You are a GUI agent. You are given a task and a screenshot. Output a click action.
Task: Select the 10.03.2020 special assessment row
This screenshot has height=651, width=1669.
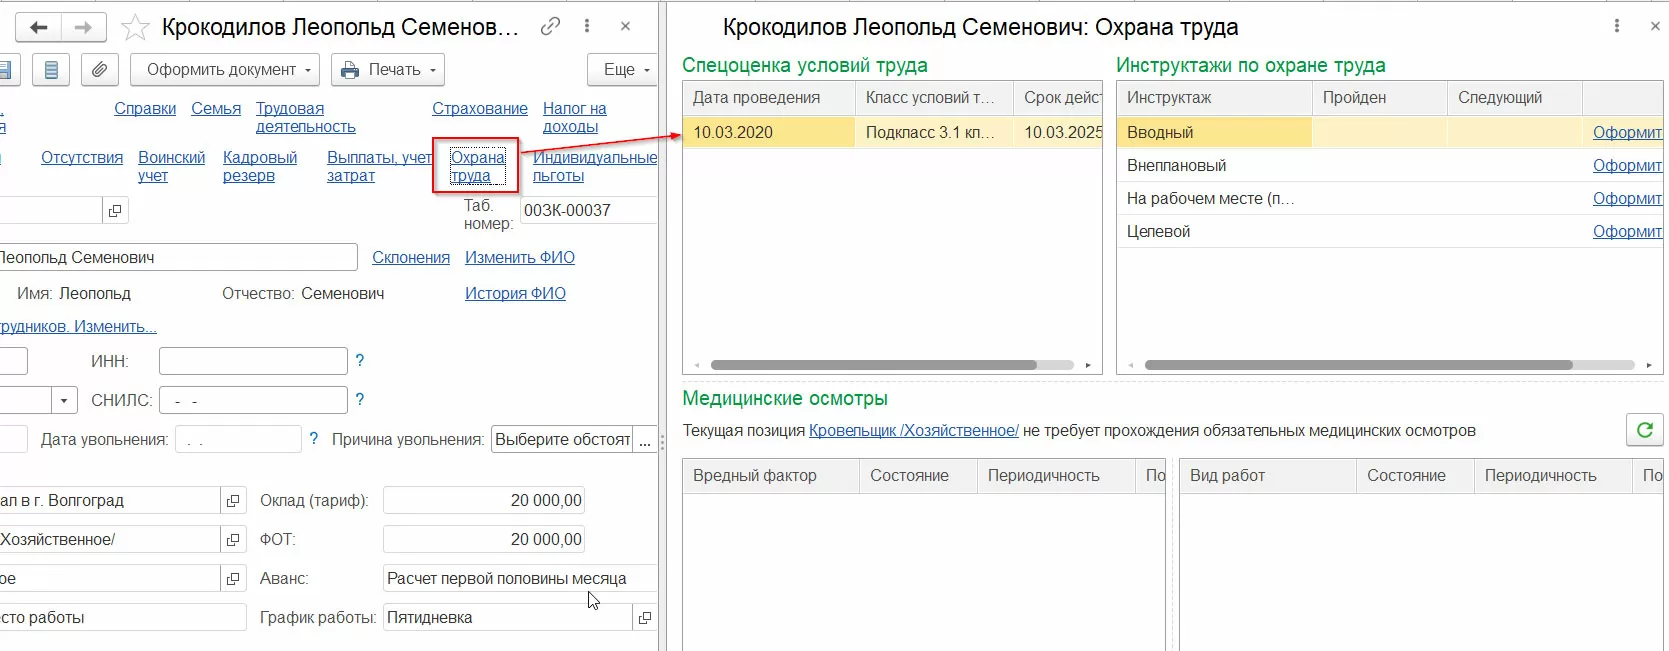point(768,132)
